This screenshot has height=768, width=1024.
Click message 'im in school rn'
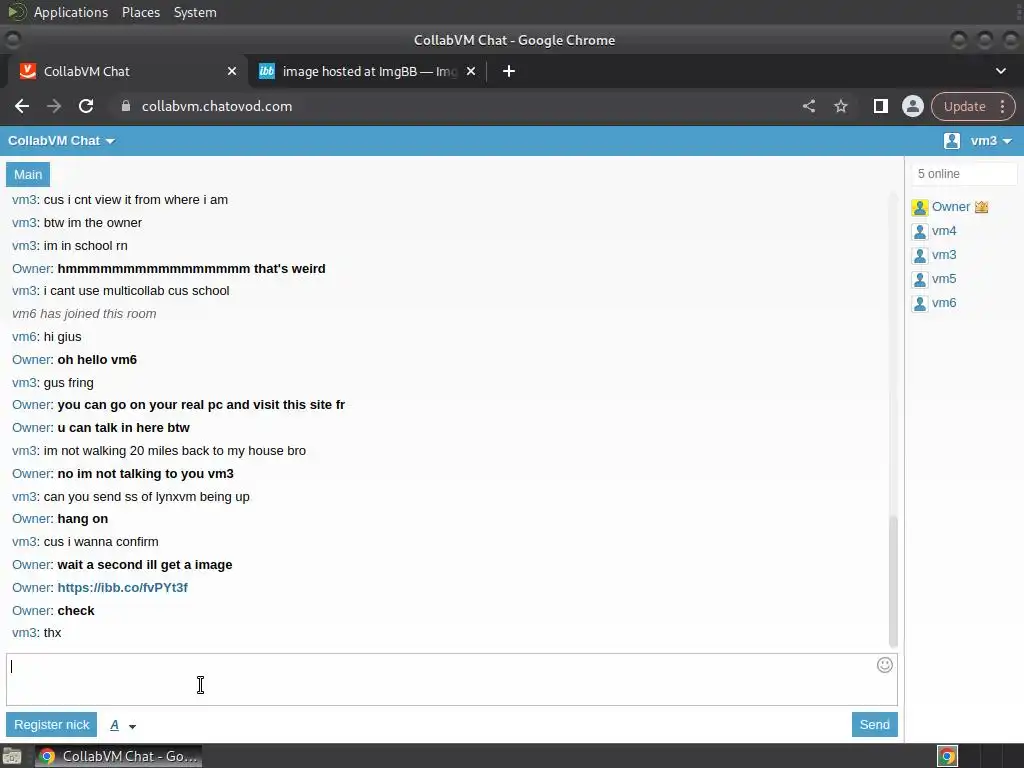pos(86,246)
